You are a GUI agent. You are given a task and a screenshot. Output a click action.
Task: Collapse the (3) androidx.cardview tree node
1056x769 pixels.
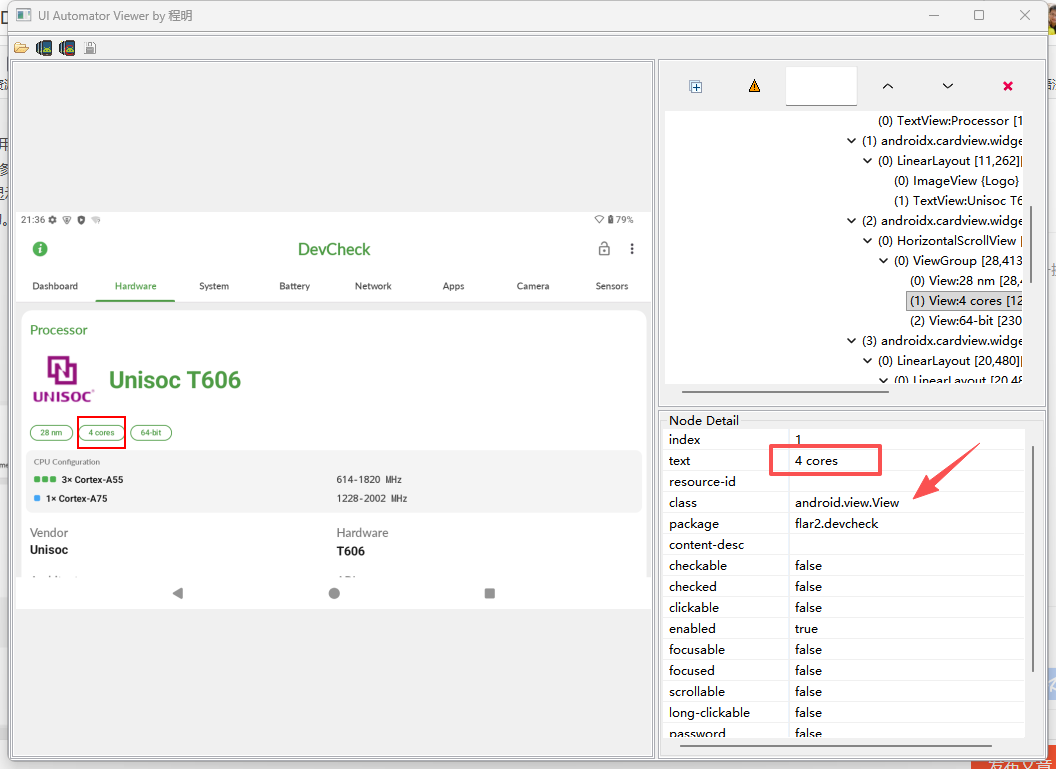click(x=851, y=341)
